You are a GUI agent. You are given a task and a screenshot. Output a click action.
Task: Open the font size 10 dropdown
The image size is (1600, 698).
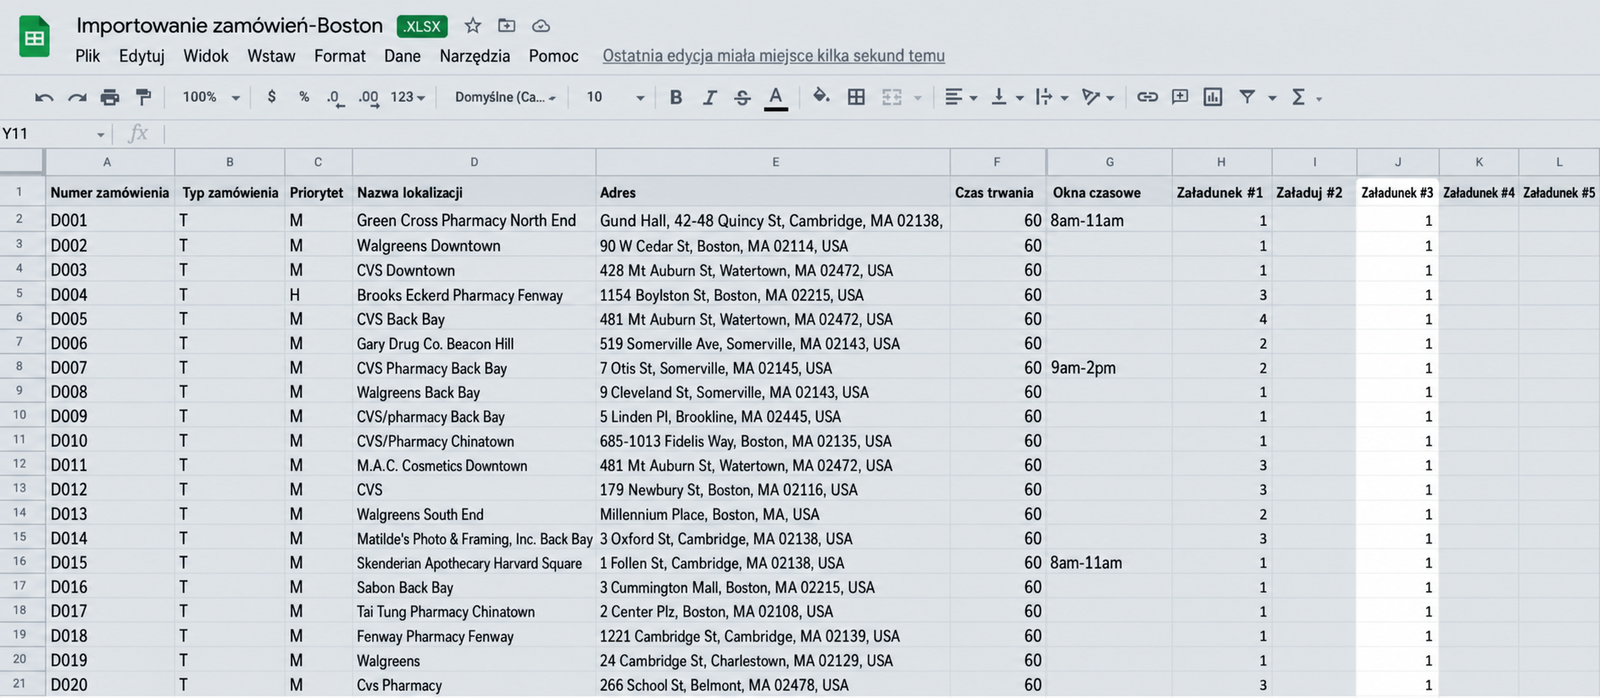615,97
